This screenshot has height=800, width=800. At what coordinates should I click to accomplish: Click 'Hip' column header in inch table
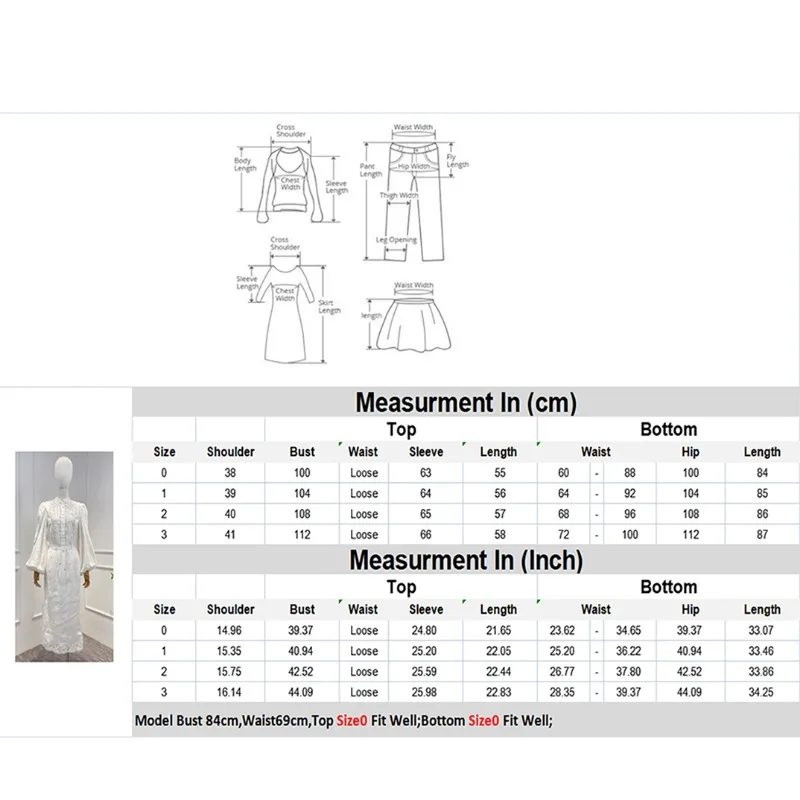pos(690,609)
